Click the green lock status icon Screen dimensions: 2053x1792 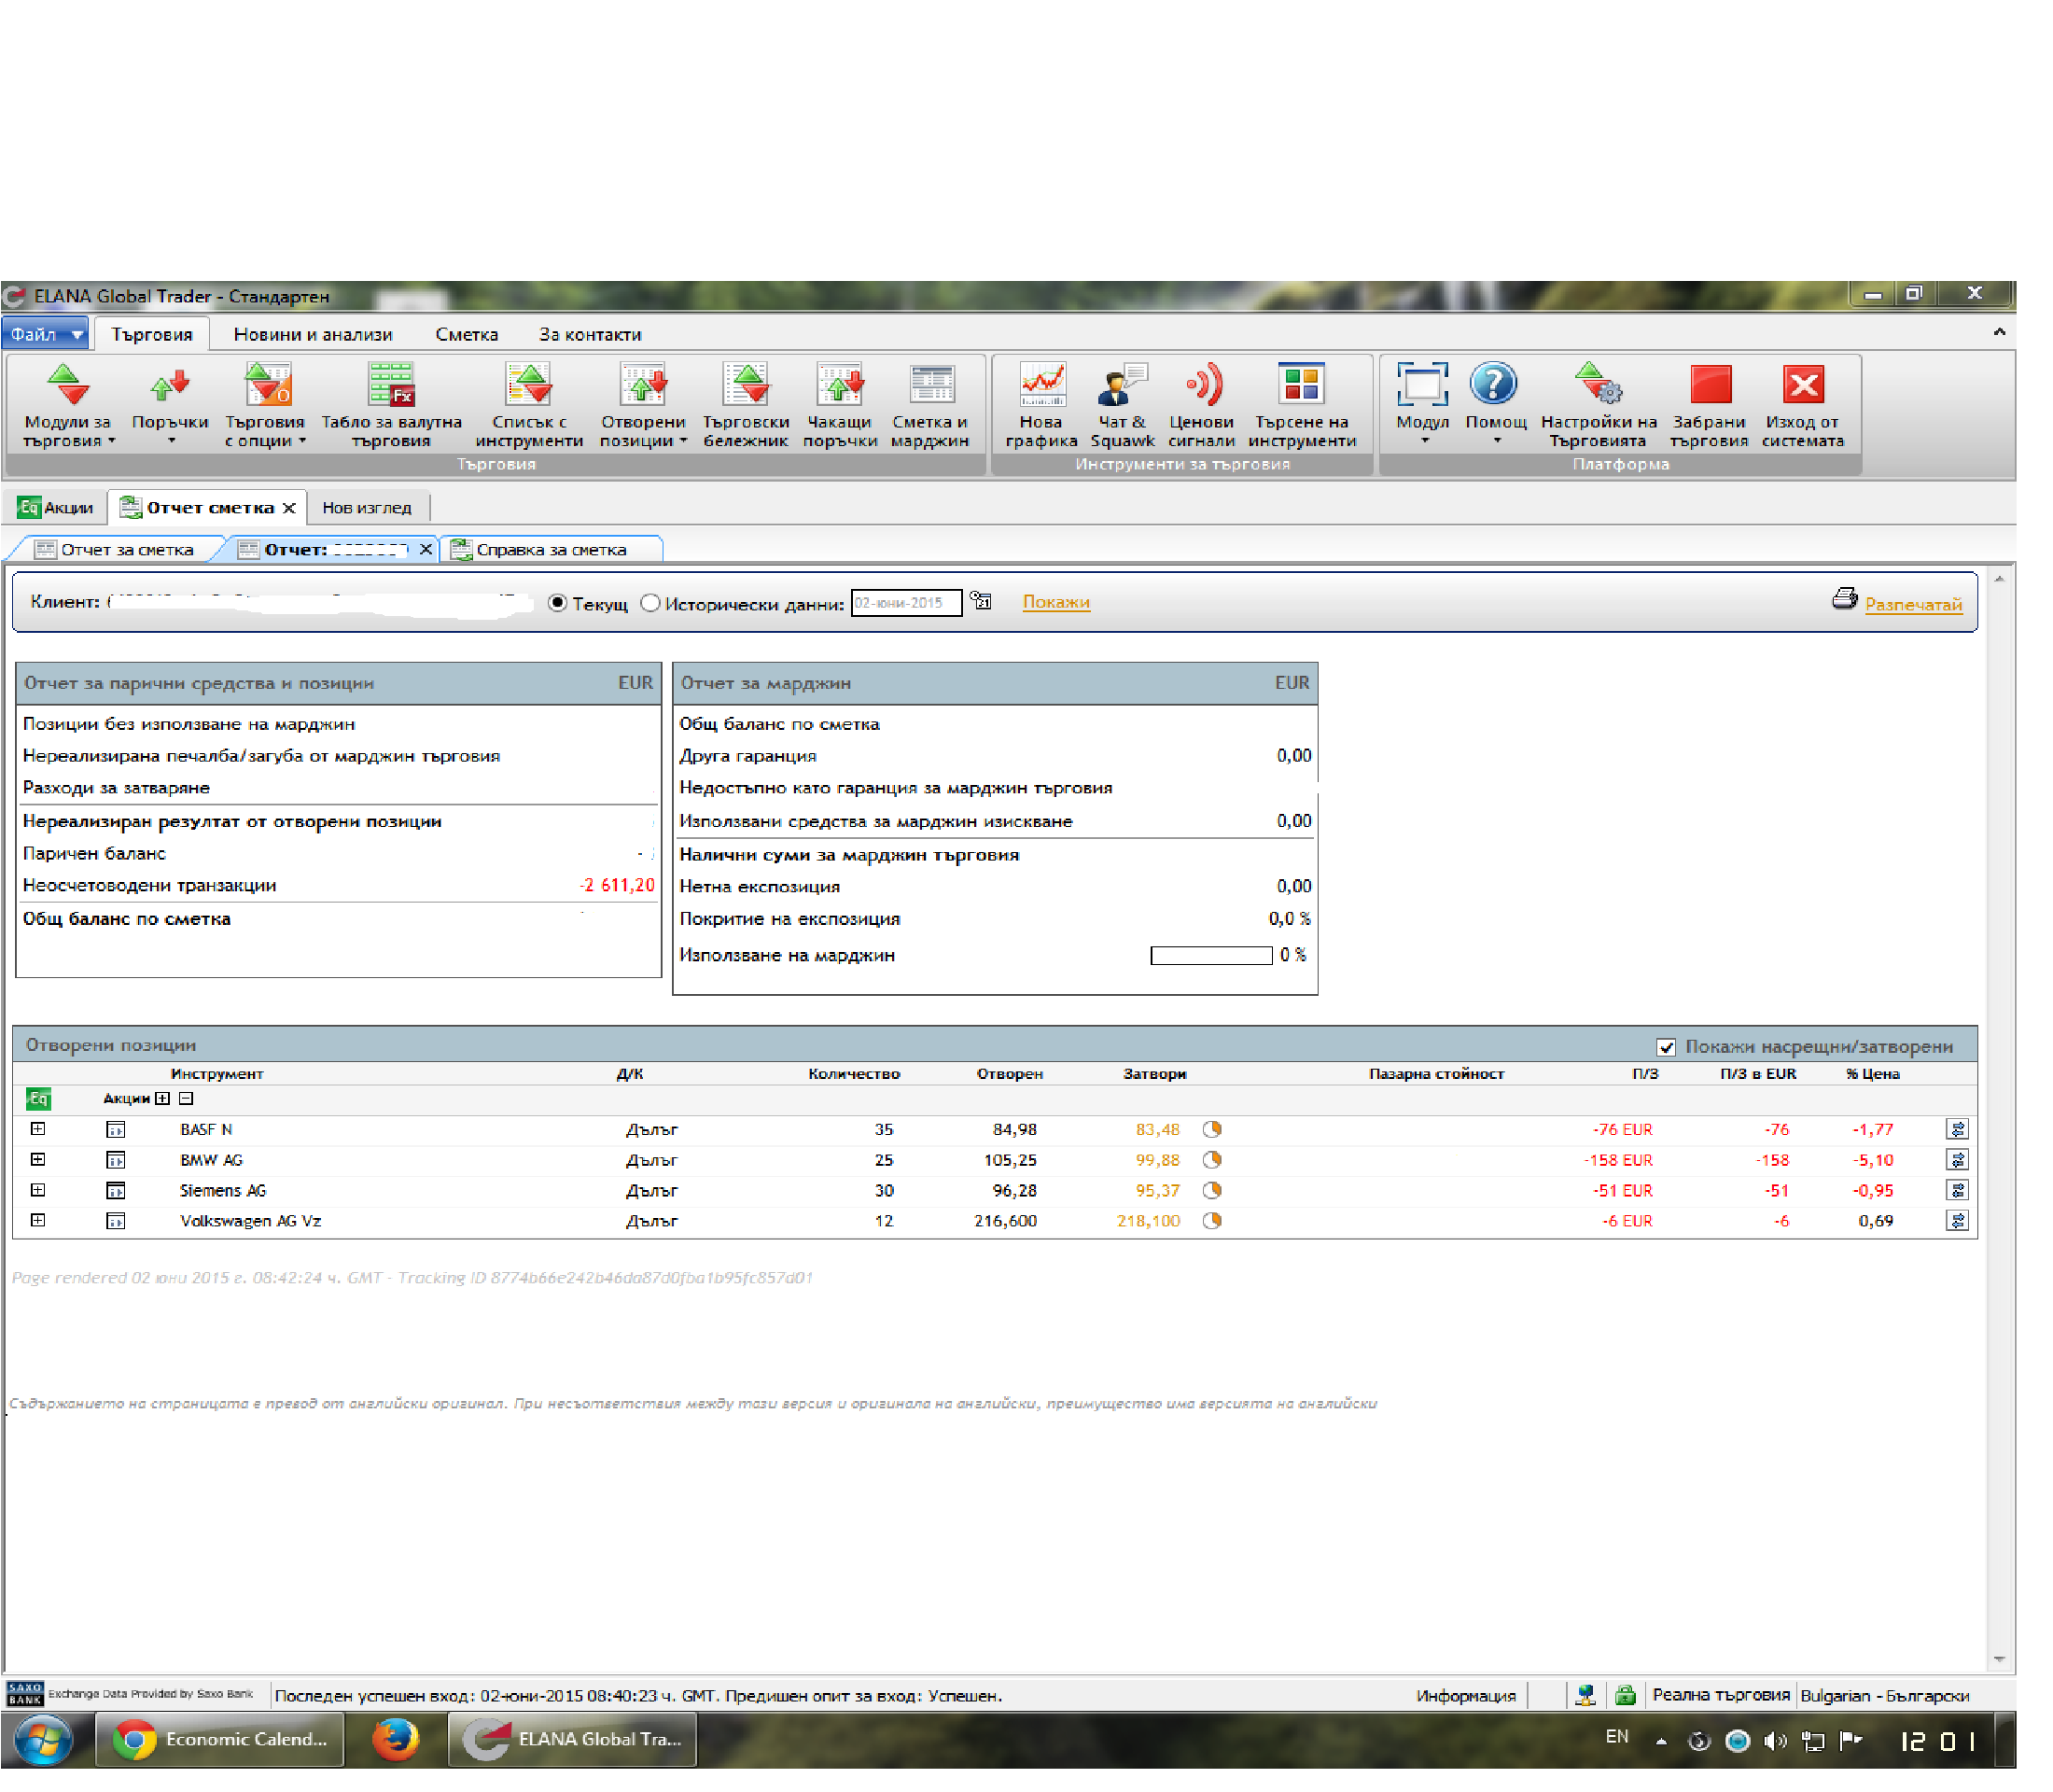[x=1625, y=1695]
